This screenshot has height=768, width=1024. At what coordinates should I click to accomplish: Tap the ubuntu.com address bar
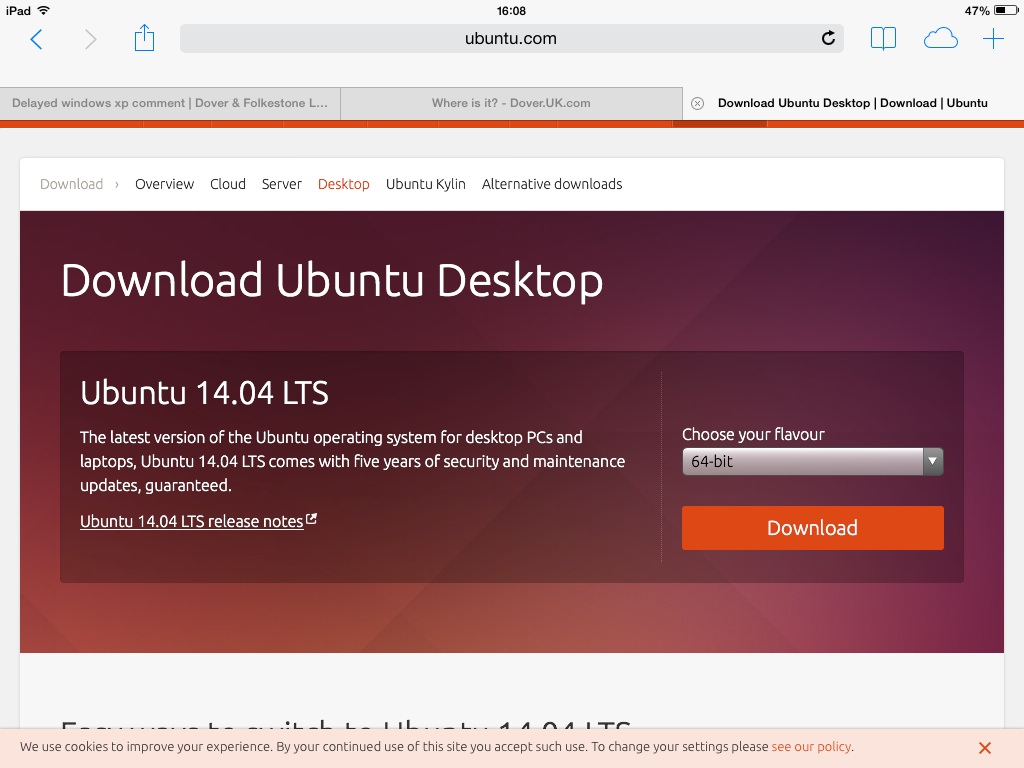(511, 39)
